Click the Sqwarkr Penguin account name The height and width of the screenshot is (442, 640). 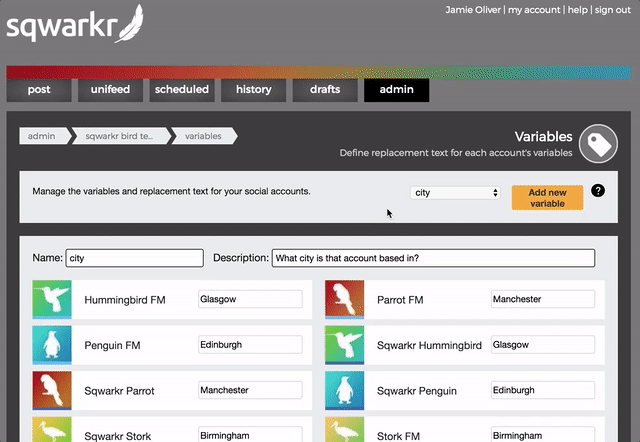point(417,391)
